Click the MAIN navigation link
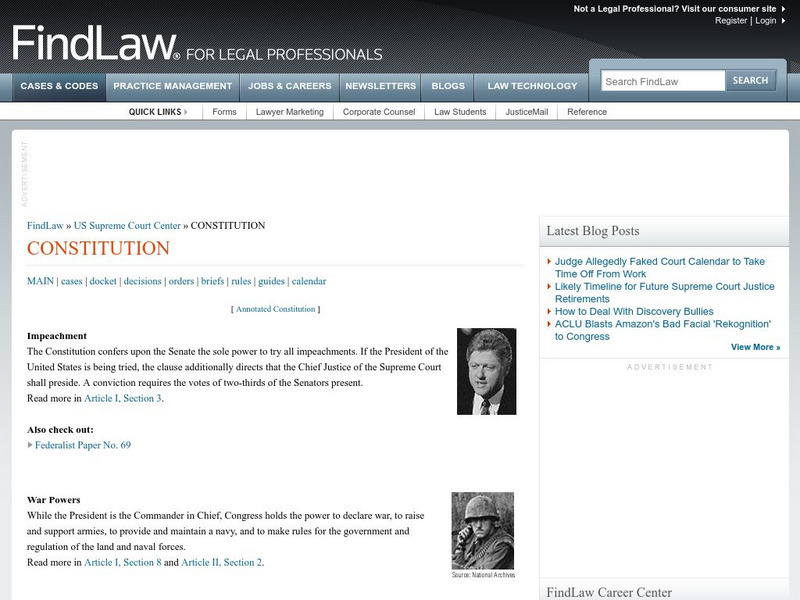This screenshot has width=800, height=600. pos(40,281)
